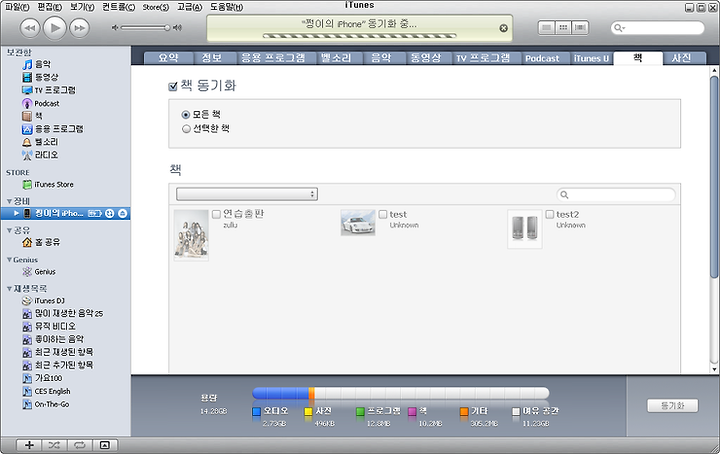Add a new playlist with plus button

point(29,445)
